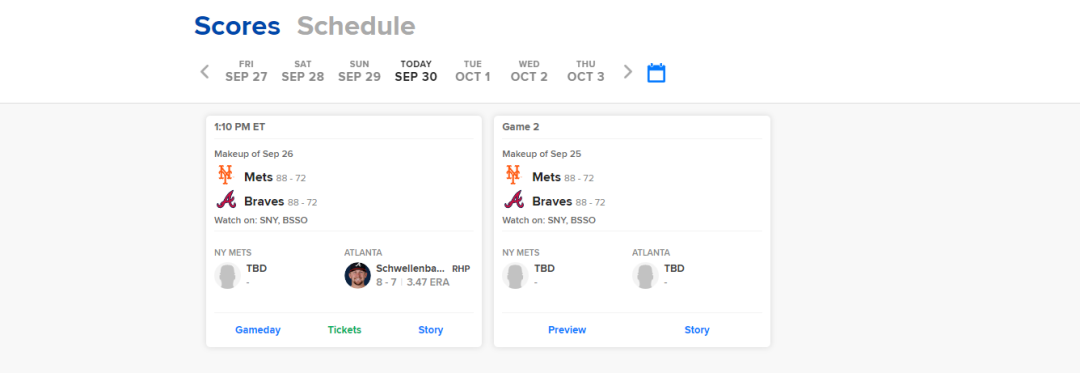The width and height of the screenshot is (1080, 373).
Task: Click the Mets logo in the 1:10 PM game
Action: pos(226,175)
